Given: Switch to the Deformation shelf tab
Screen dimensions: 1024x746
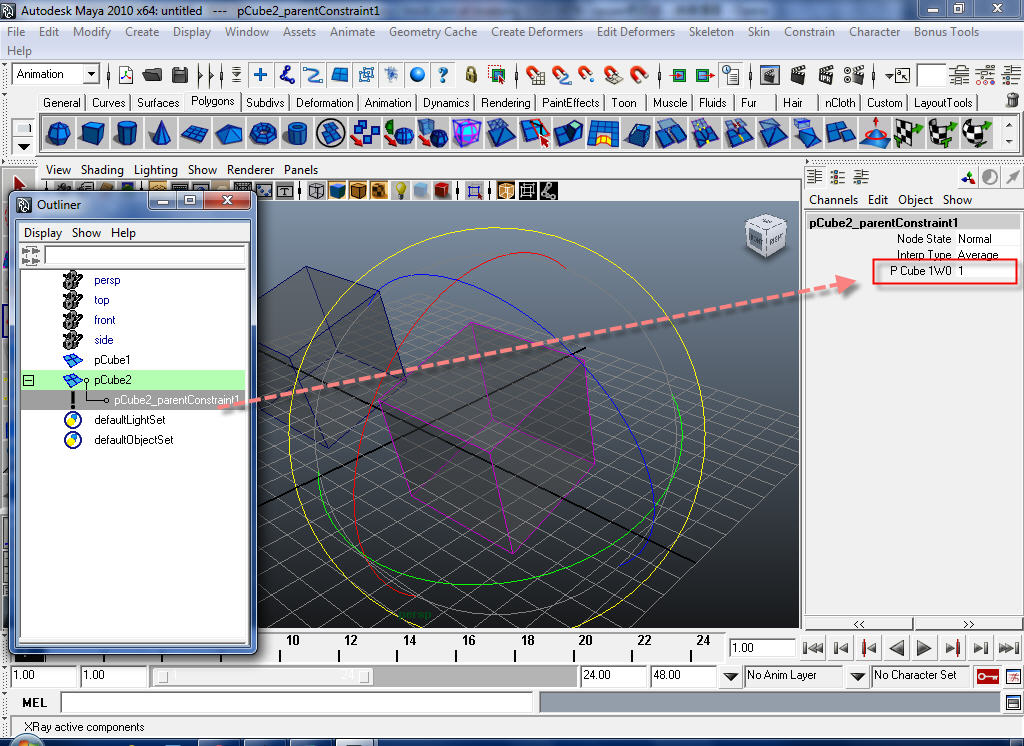Looking at the screenshot, I should coord(325,103).
